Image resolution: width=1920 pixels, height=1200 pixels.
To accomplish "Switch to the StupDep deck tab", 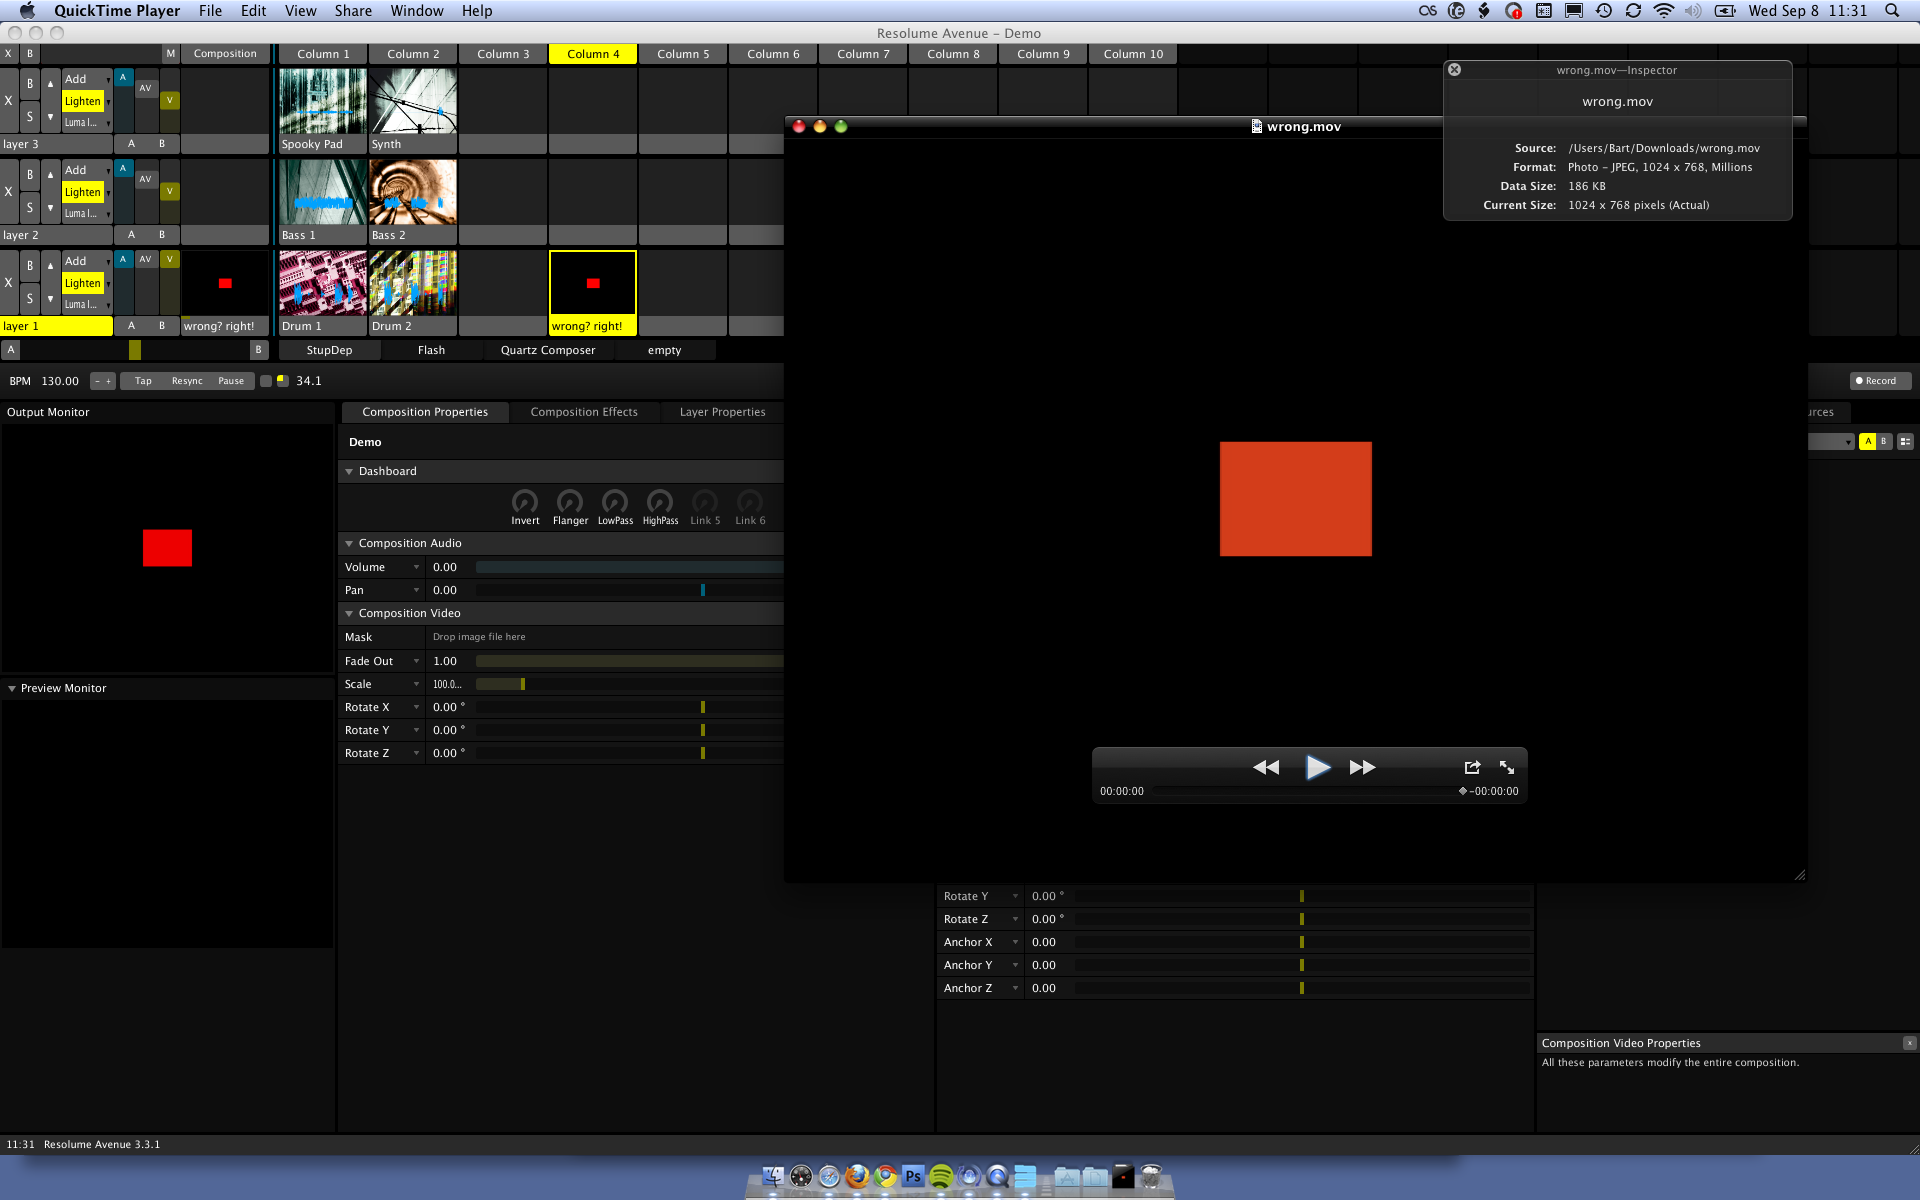I will point(329,350).
